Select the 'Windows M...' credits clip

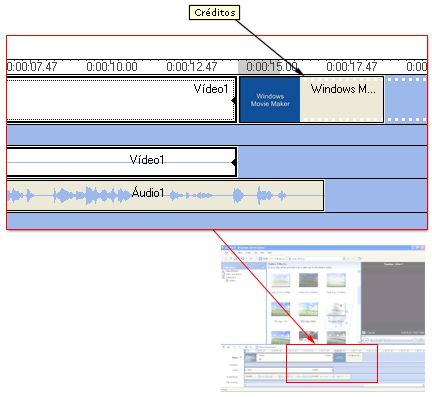(x=342, y=100)
